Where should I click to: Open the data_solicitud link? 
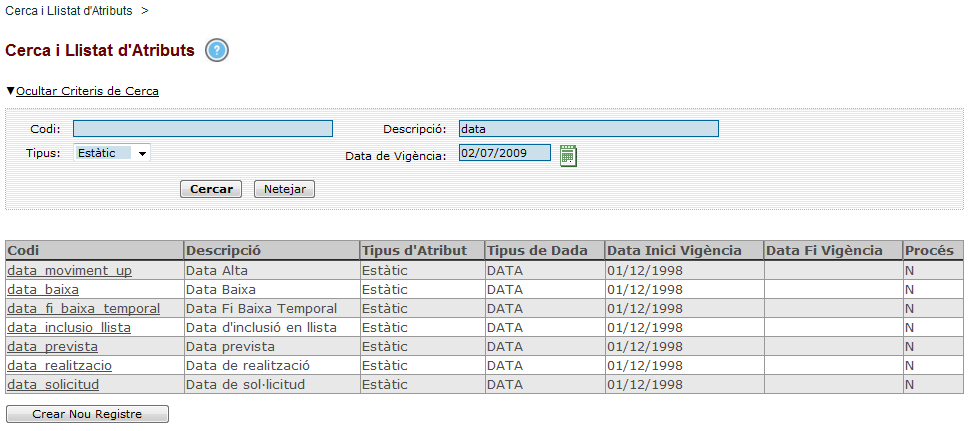click(x=53, y=385)
